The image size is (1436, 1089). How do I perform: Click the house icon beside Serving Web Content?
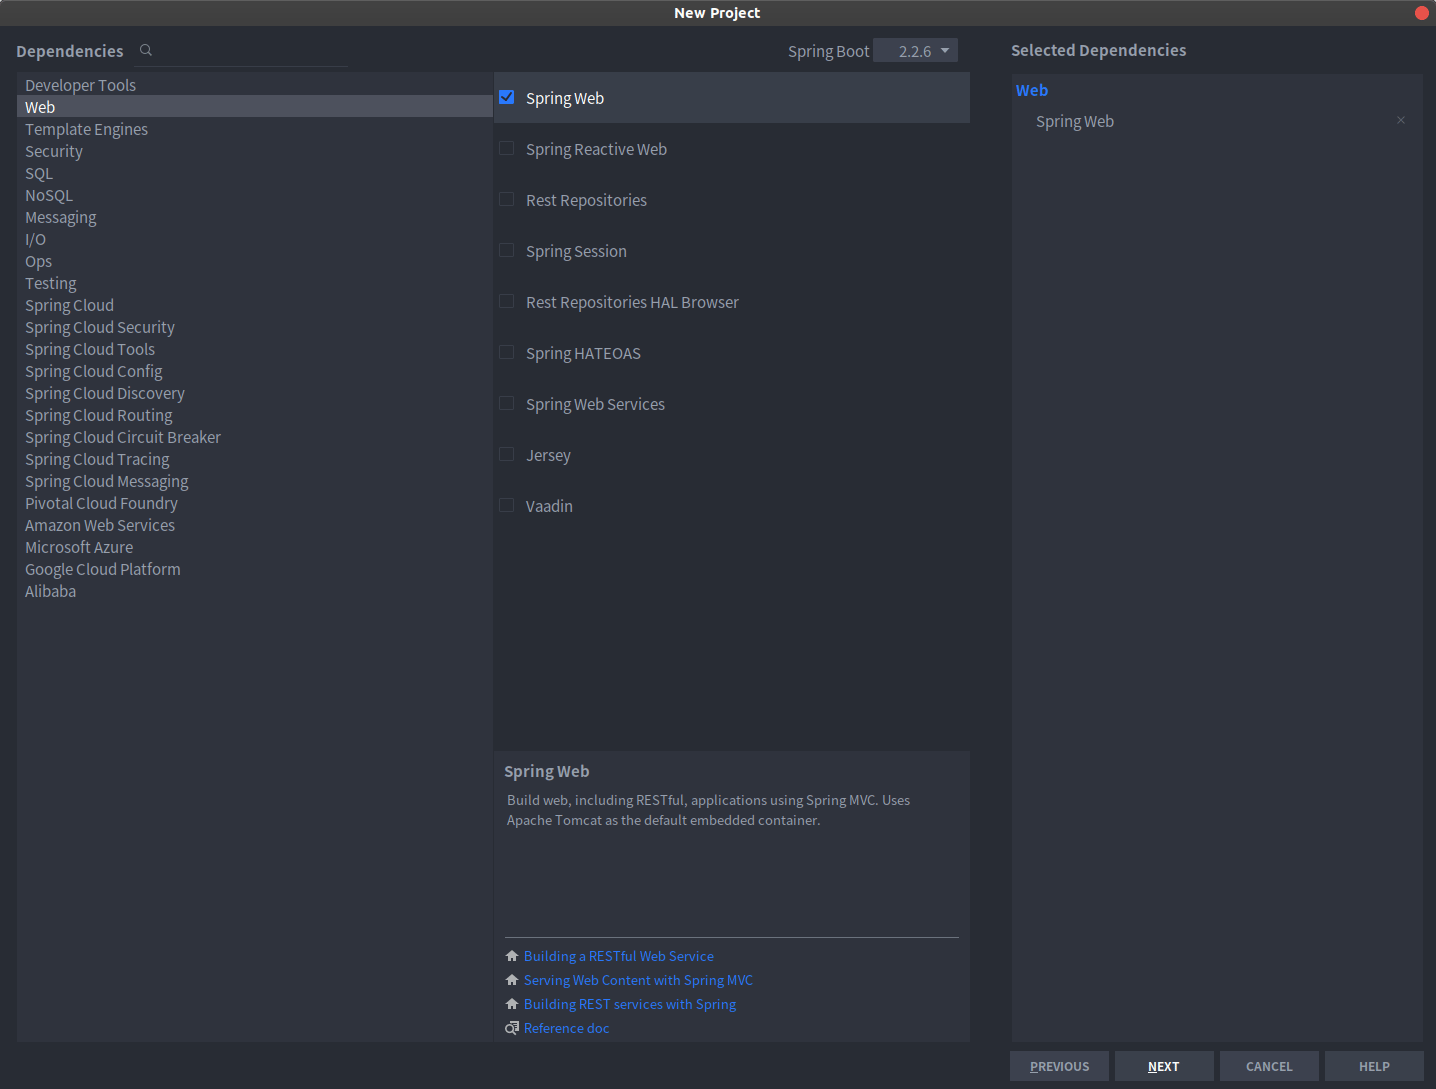[512, 980]
